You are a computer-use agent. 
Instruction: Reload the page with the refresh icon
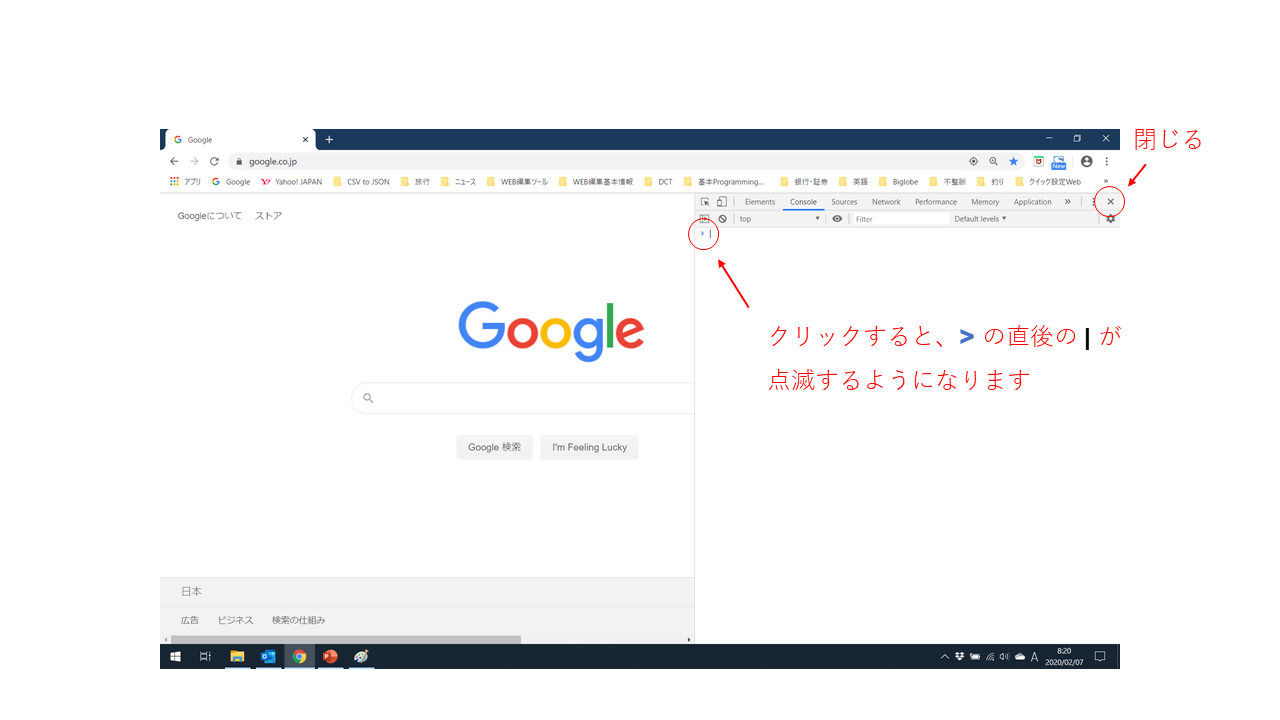click(x=214, y=161)
